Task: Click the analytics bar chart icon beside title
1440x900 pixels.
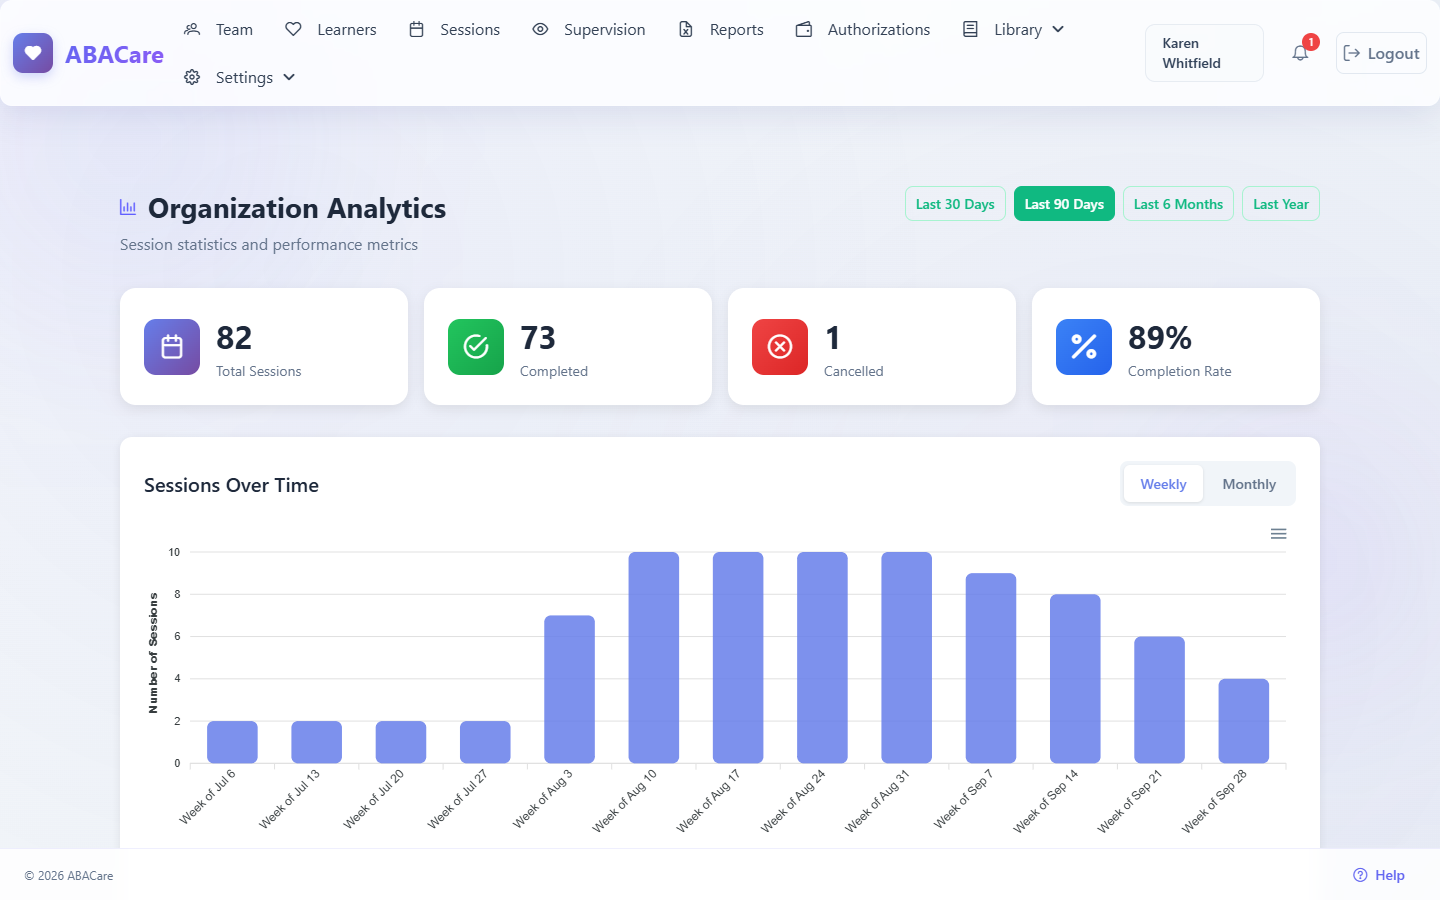Action: [128, 207]
